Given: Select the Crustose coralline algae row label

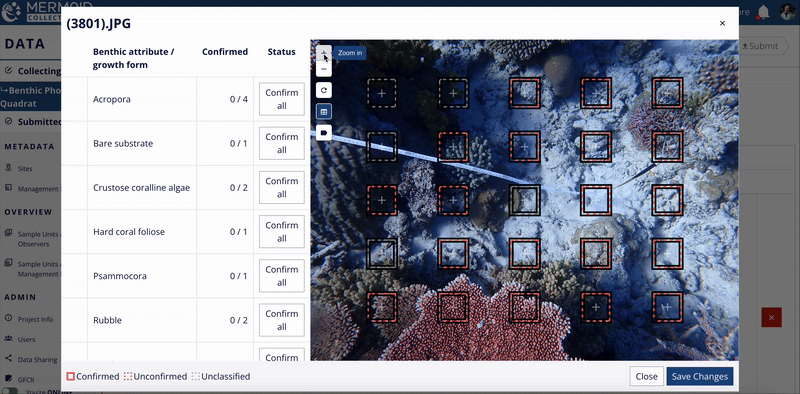Looking at the screenshot, I should pos(141,187).
